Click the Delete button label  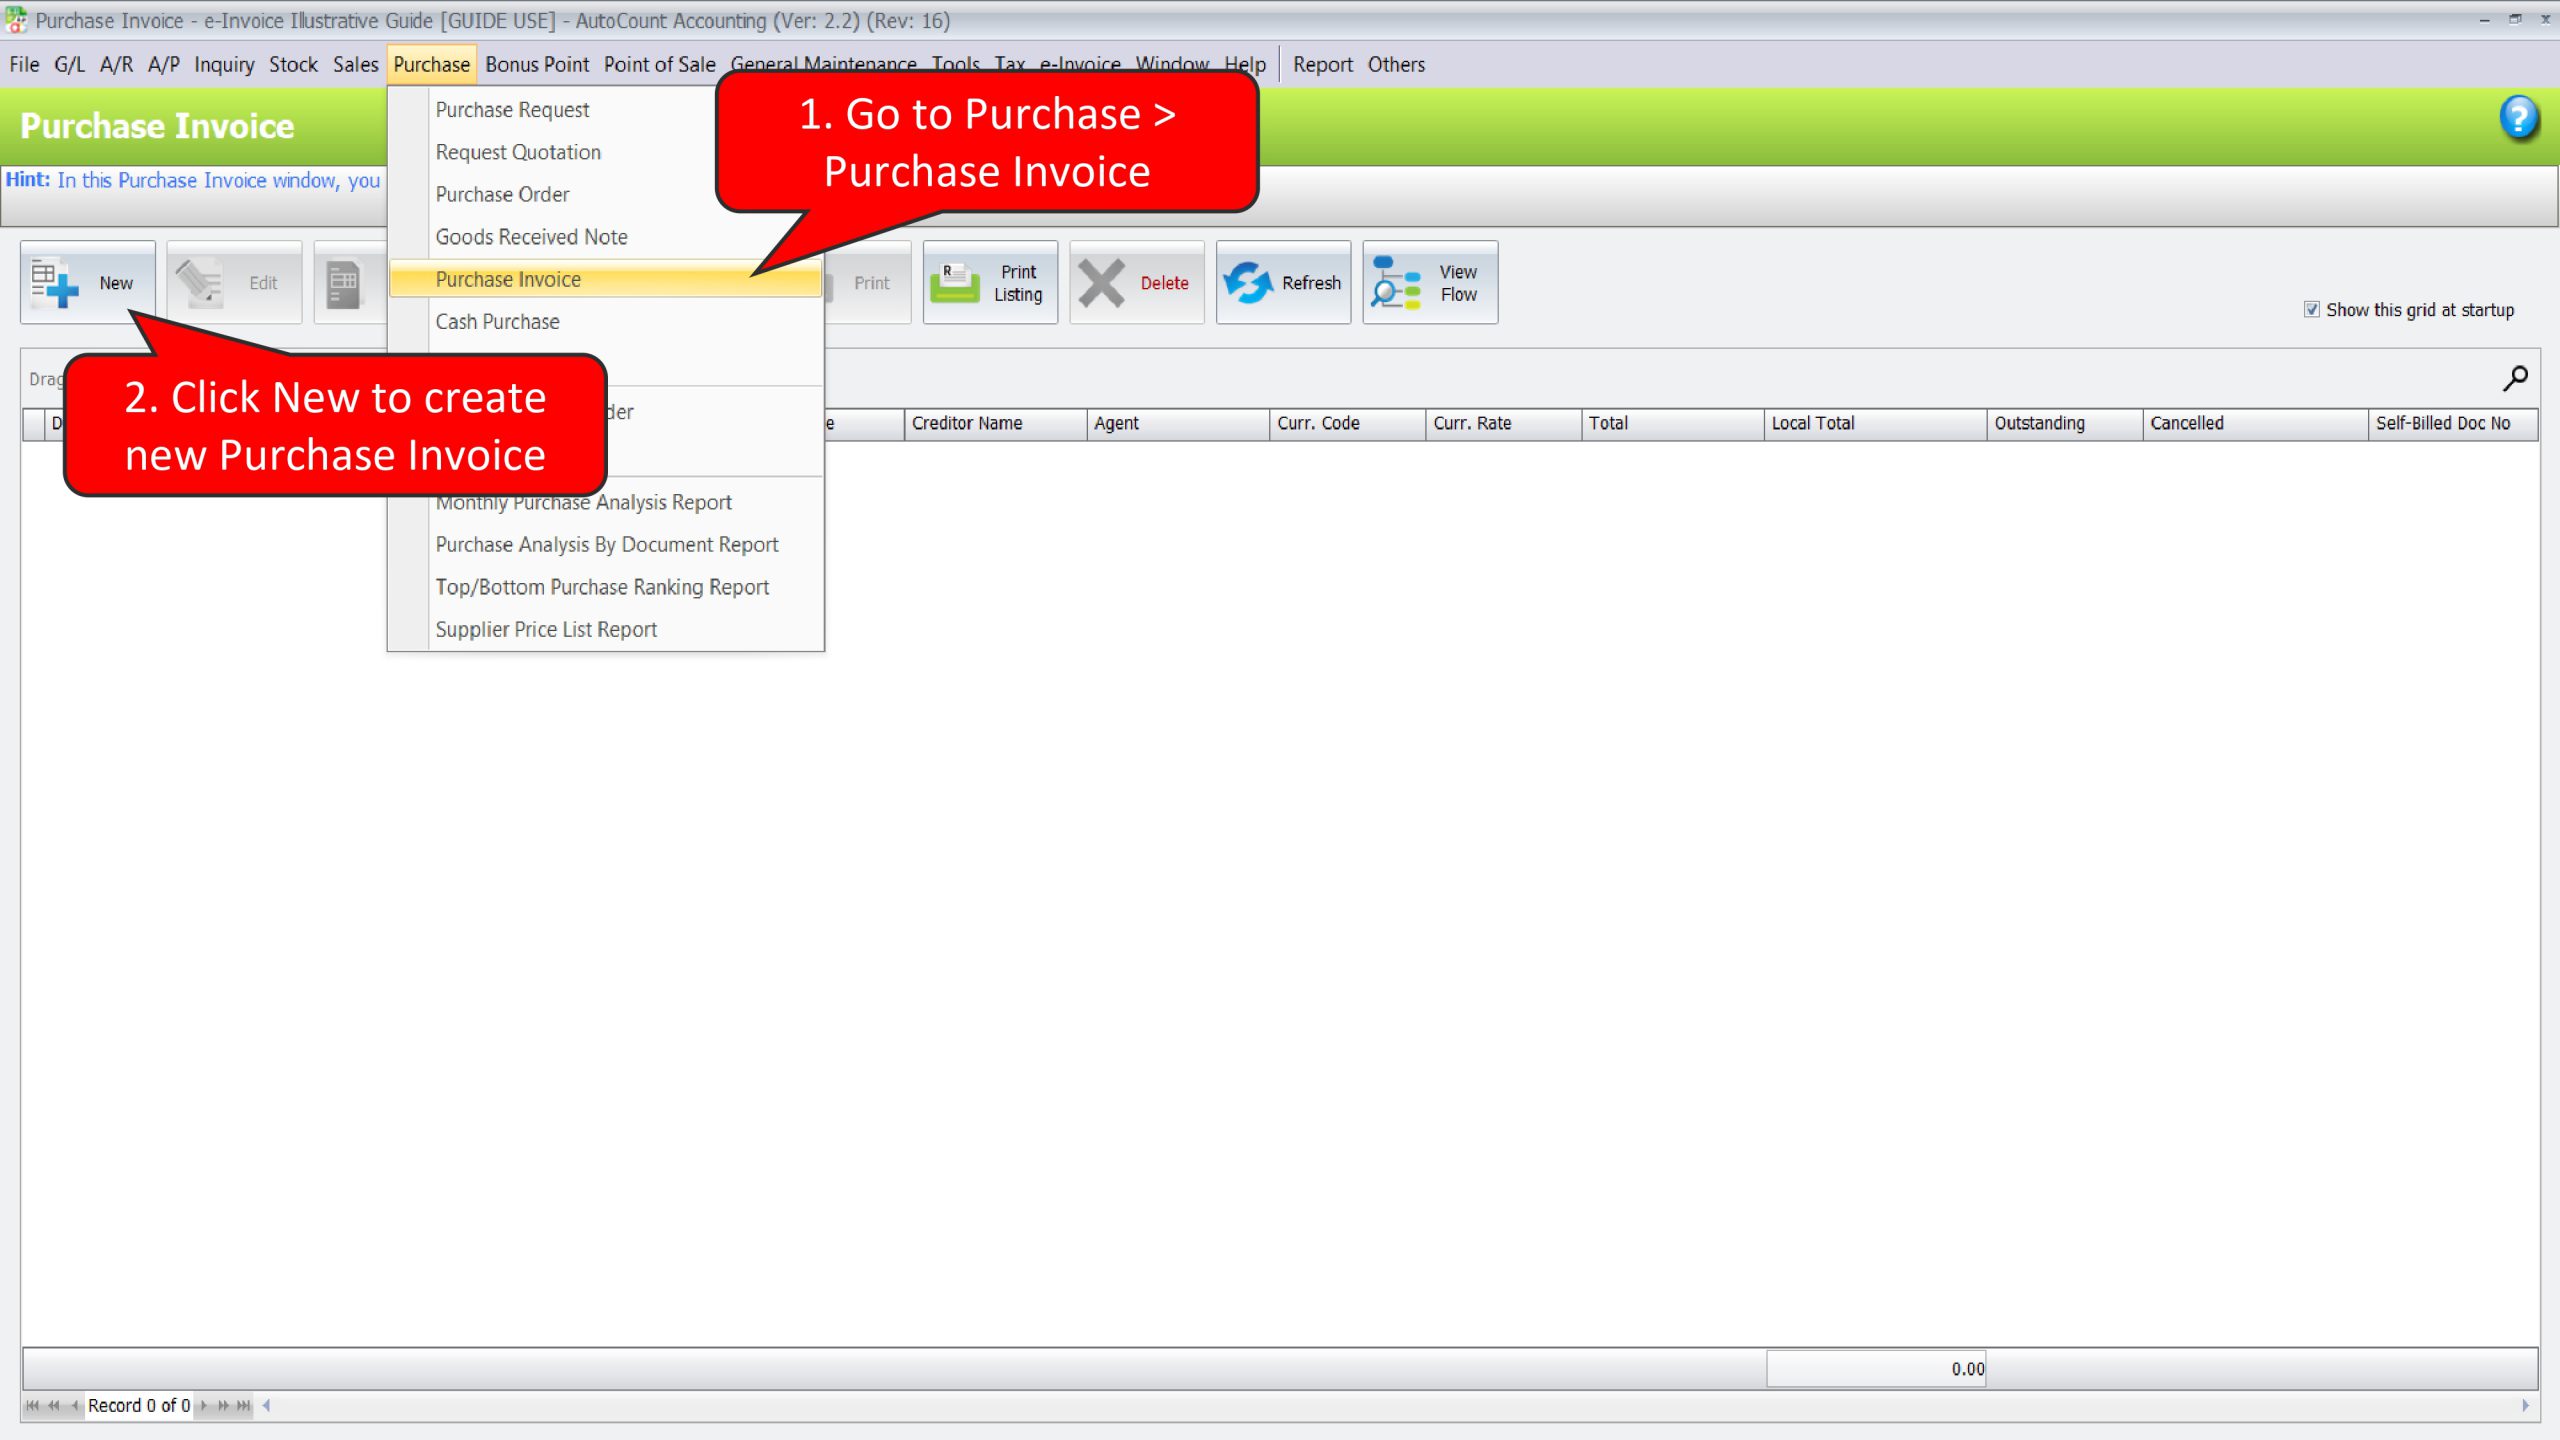point(1164,283)
